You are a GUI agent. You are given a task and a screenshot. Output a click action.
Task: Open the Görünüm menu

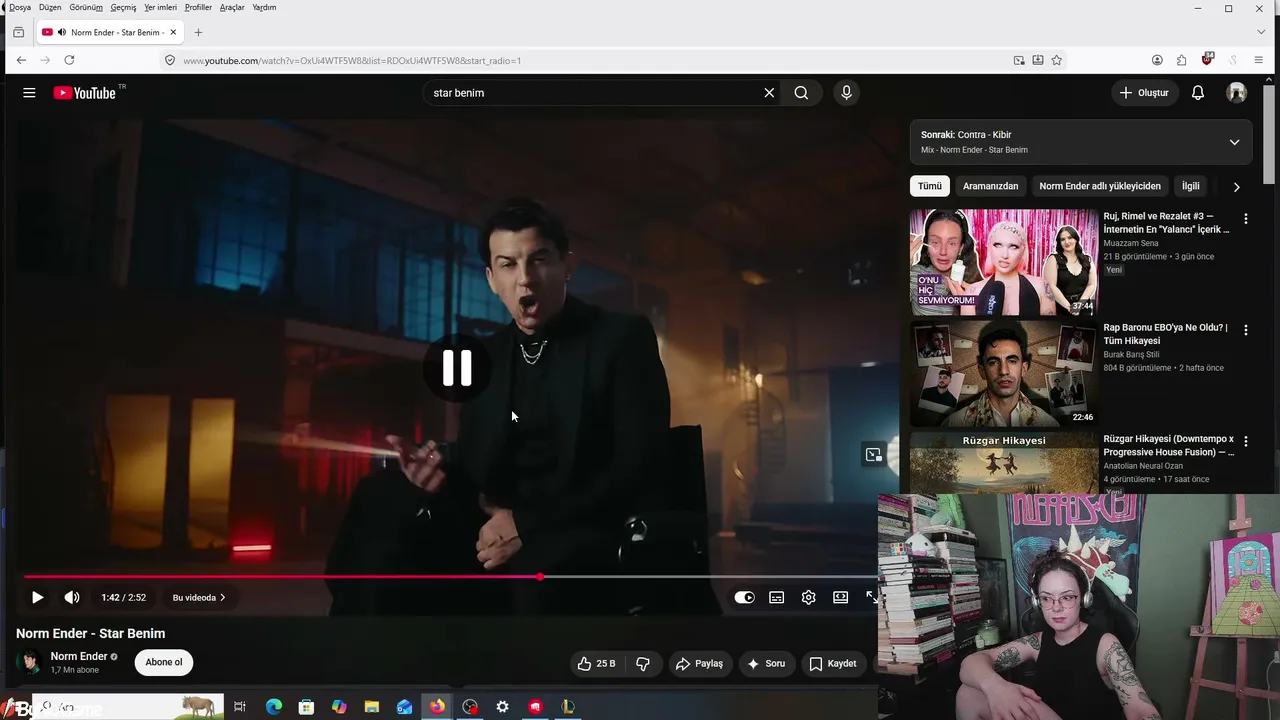point(86,7)
